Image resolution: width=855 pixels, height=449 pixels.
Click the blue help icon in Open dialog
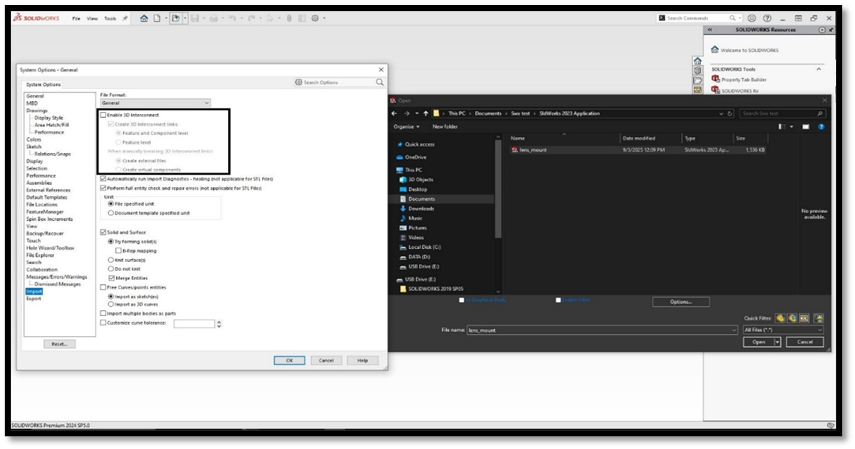click(x=821, y=127)
